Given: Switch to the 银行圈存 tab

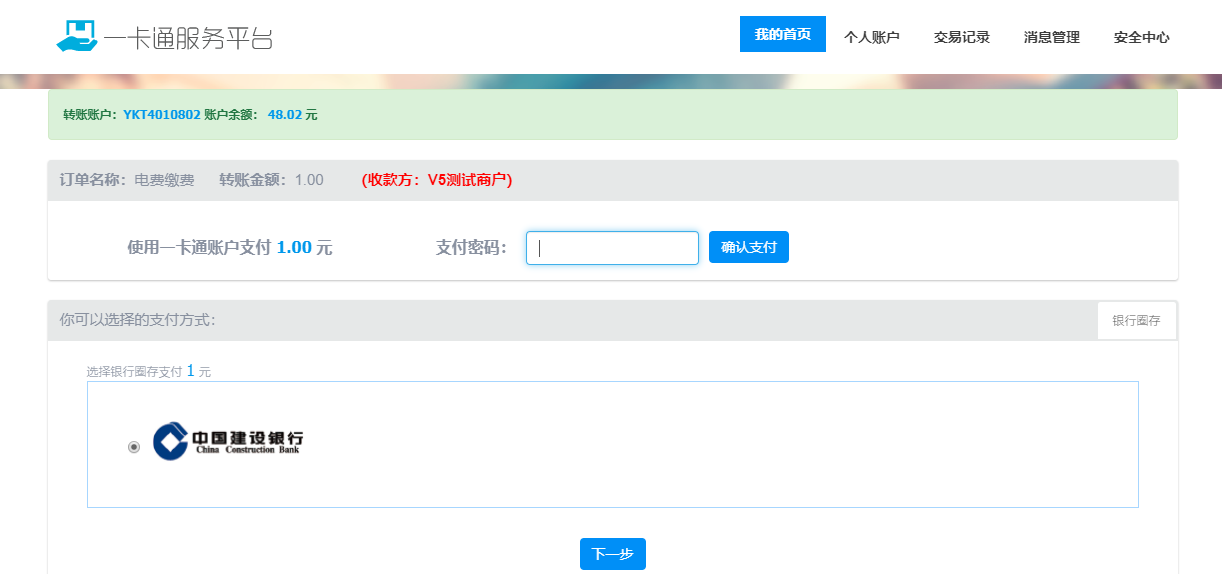Looking at the screenshot, I should pyautogui.click(x=1136, y=321).
